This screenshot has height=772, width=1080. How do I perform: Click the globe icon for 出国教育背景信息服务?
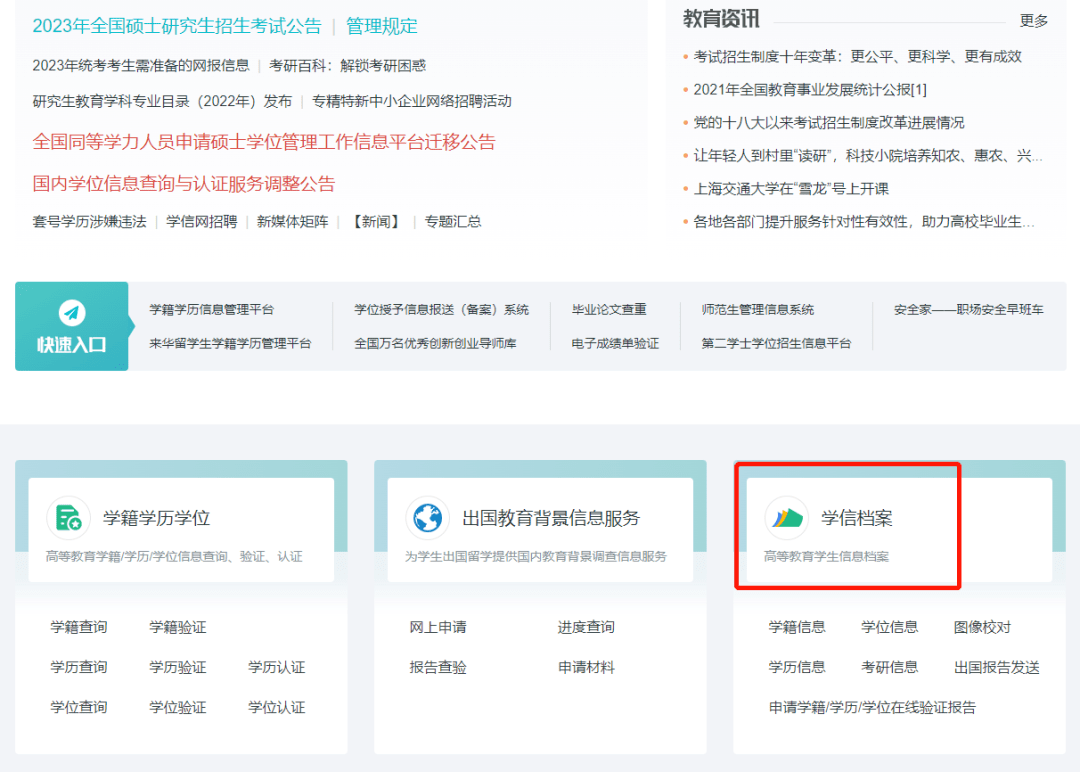click(427, 518)
